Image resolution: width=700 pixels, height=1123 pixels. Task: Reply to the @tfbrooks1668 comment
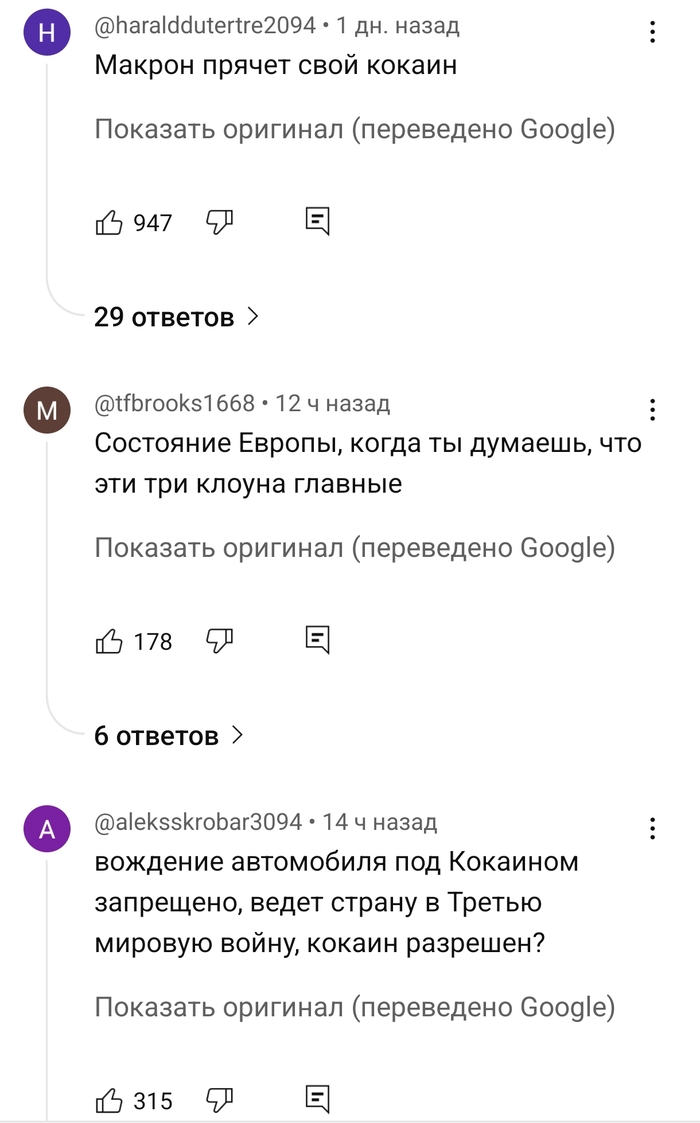pyautogui.click(x=317, y=640)
